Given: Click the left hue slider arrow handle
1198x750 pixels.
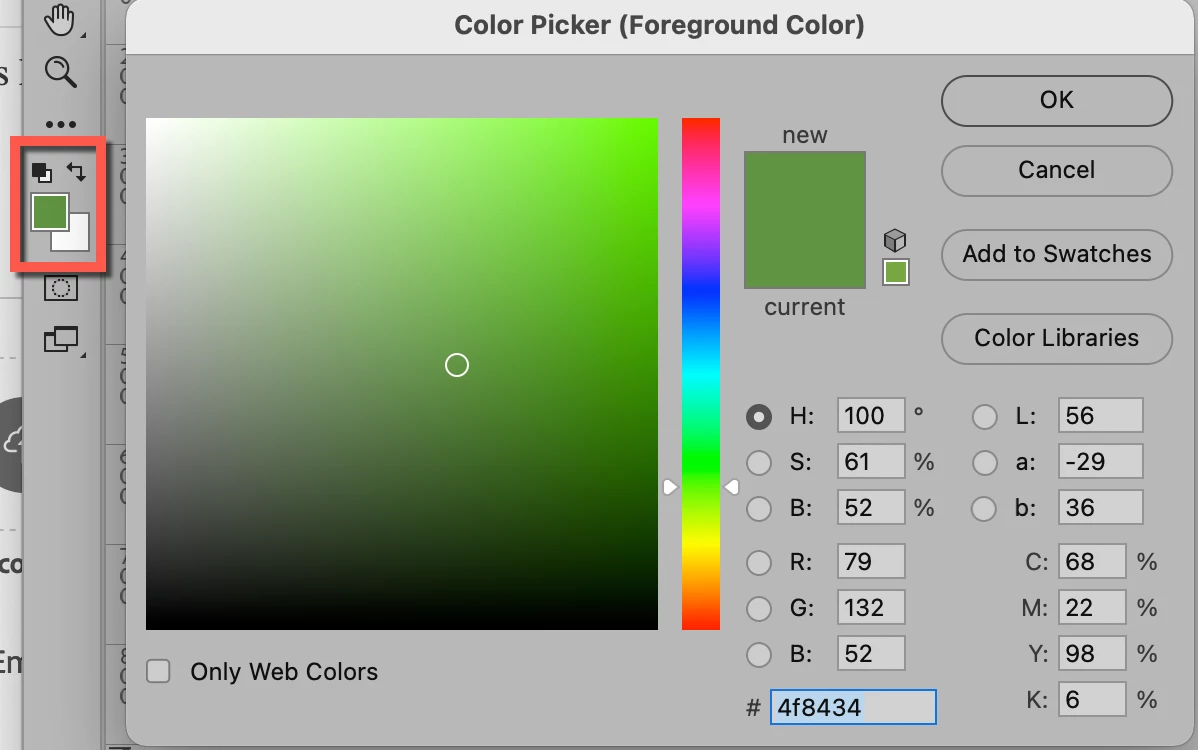Looking at the screenshot, I should click(x=670, y=487).
